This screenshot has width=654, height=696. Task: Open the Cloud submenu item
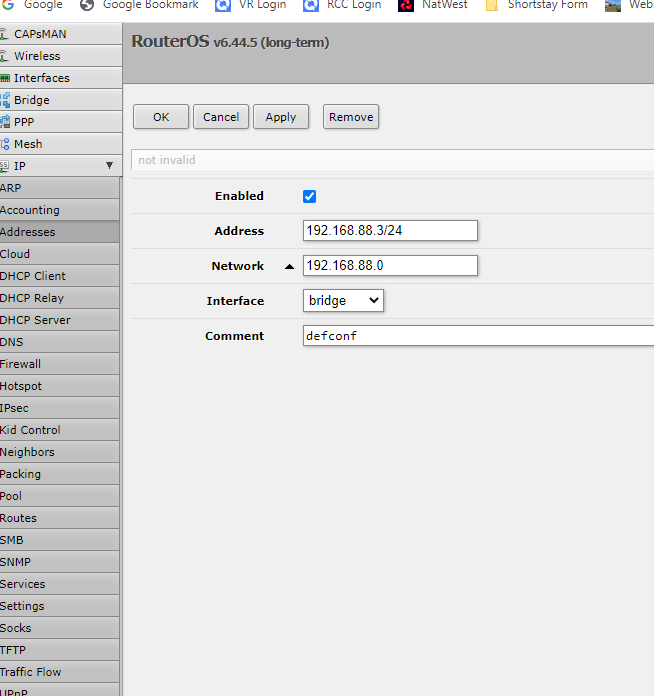click(59, 254)
